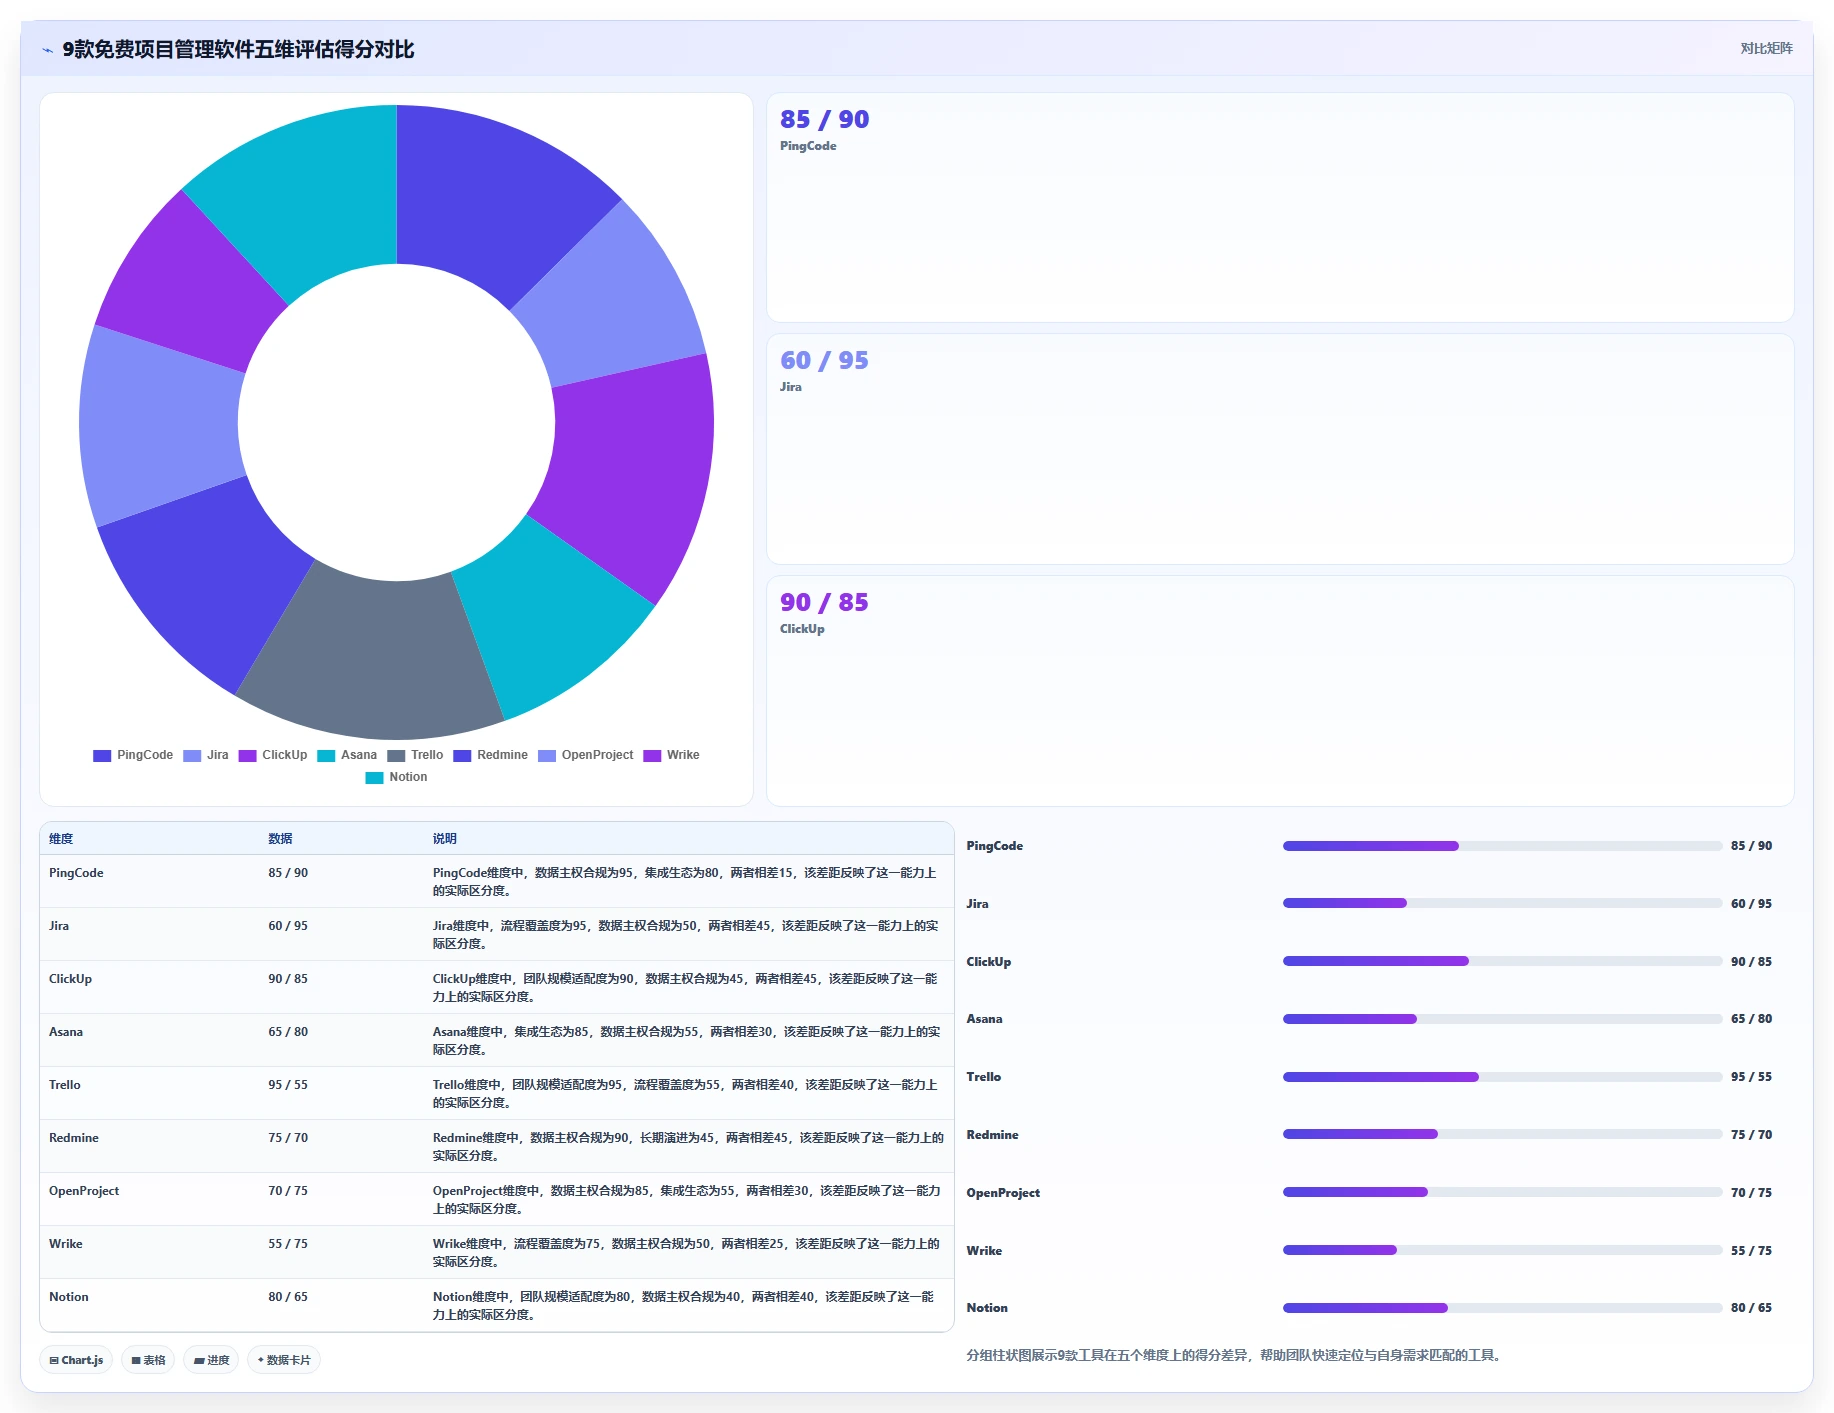Toggle PingCode in the chart legend

133,755
